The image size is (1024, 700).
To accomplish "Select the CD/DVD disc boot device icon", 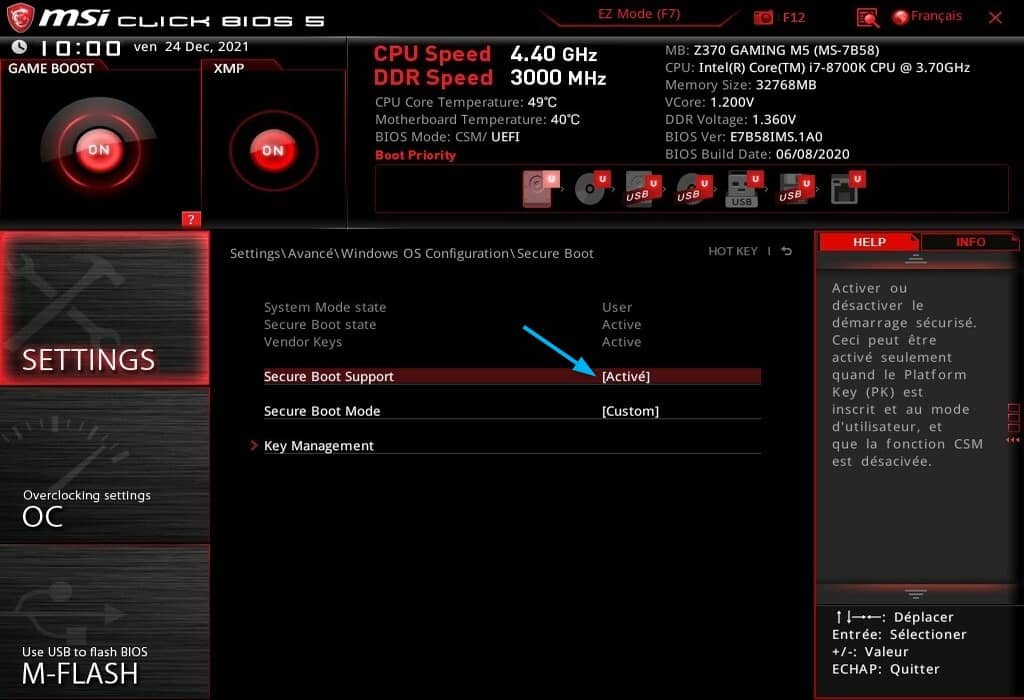I will coord(592,189).
